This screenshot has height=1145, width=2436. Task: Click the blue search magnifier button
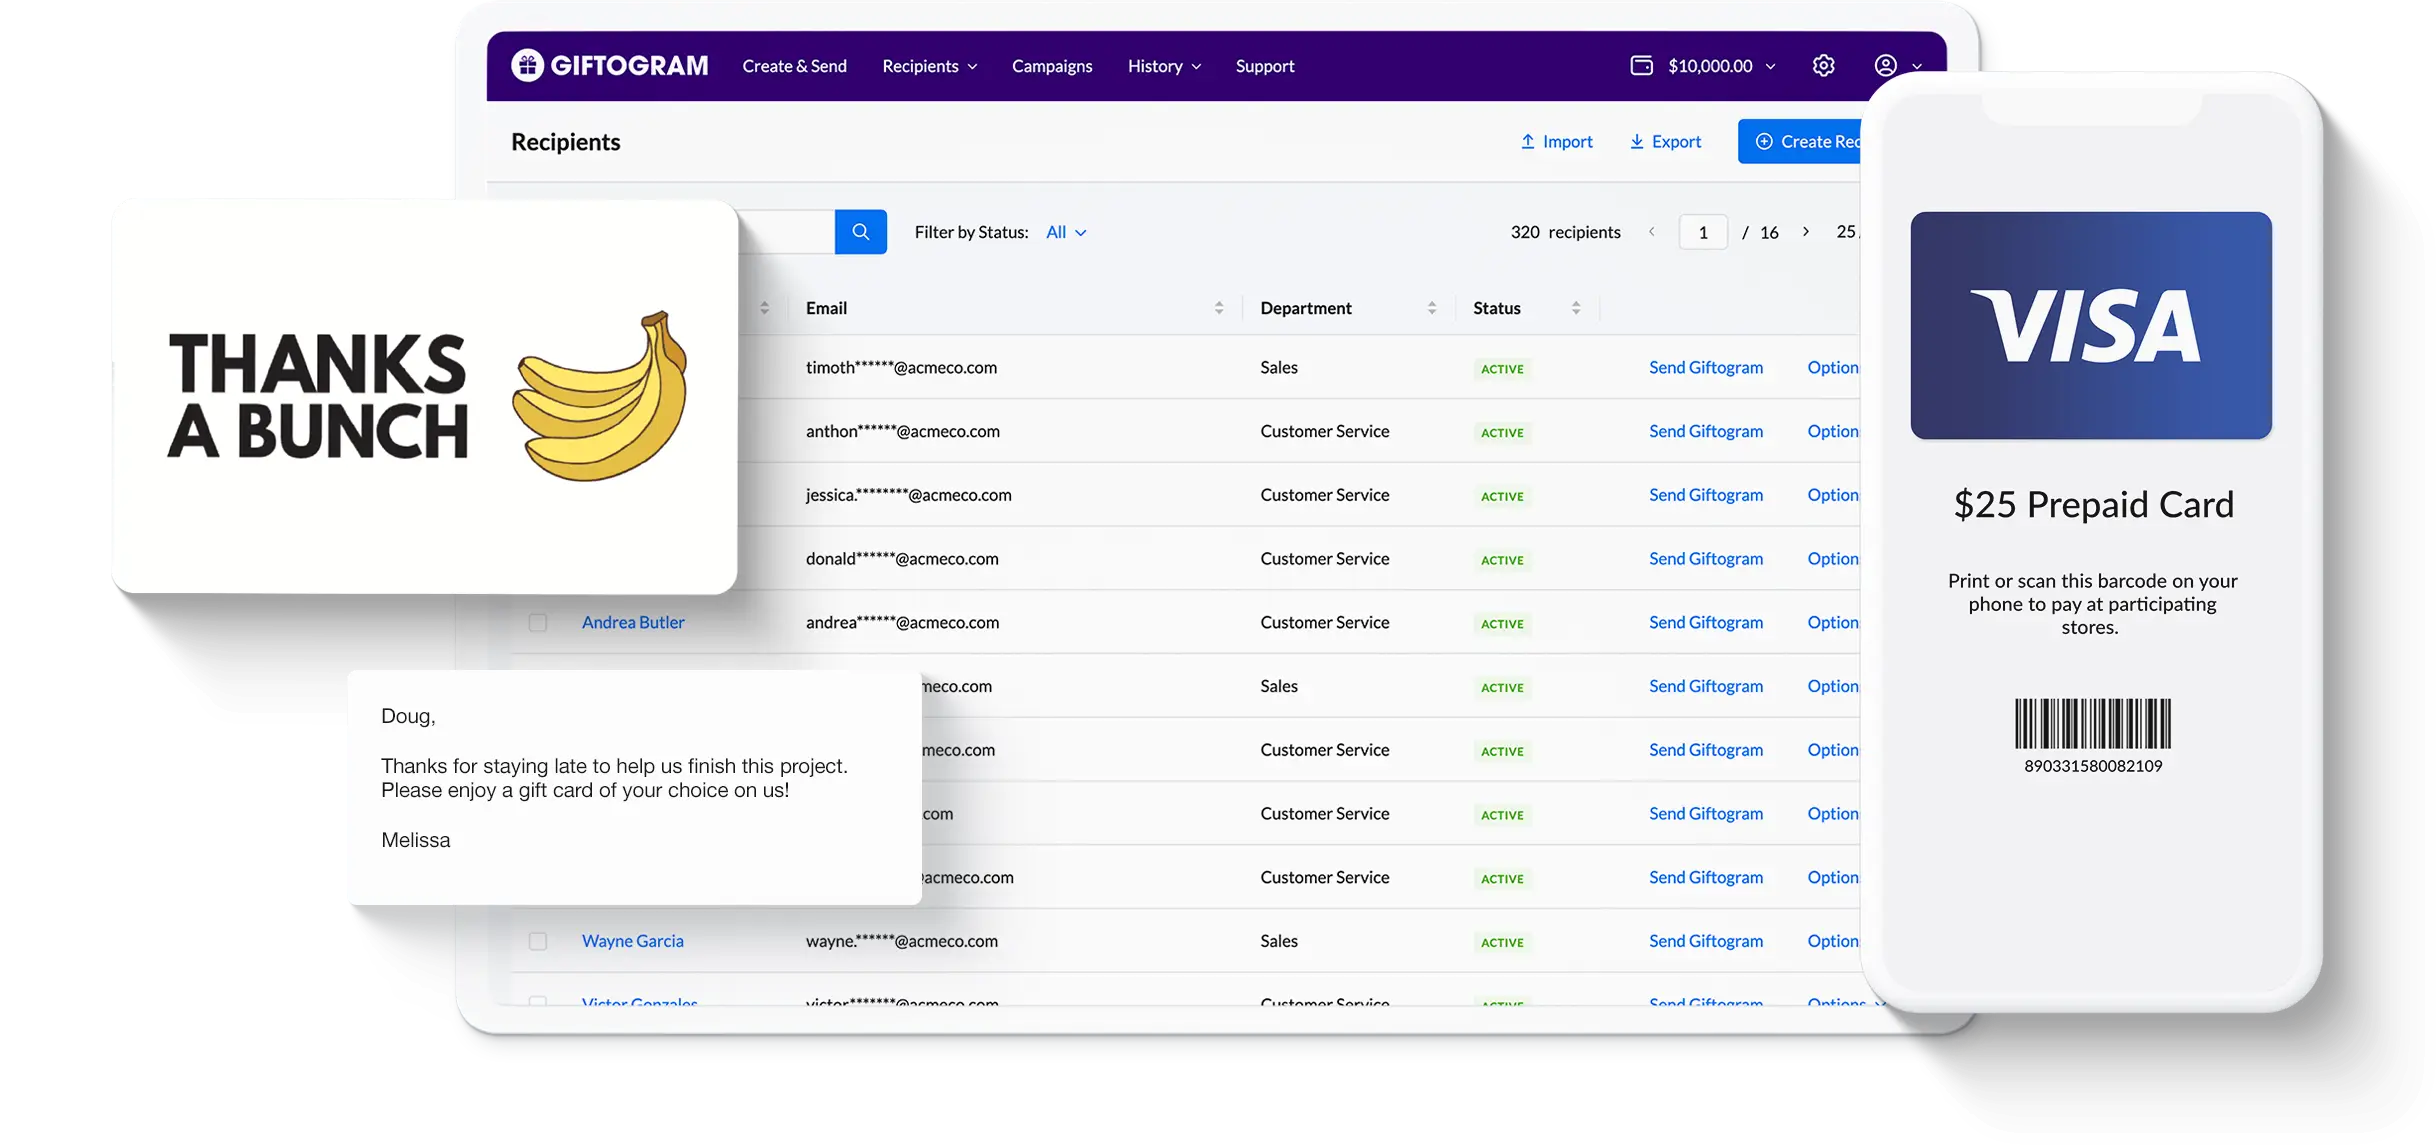tap(860, 232)
